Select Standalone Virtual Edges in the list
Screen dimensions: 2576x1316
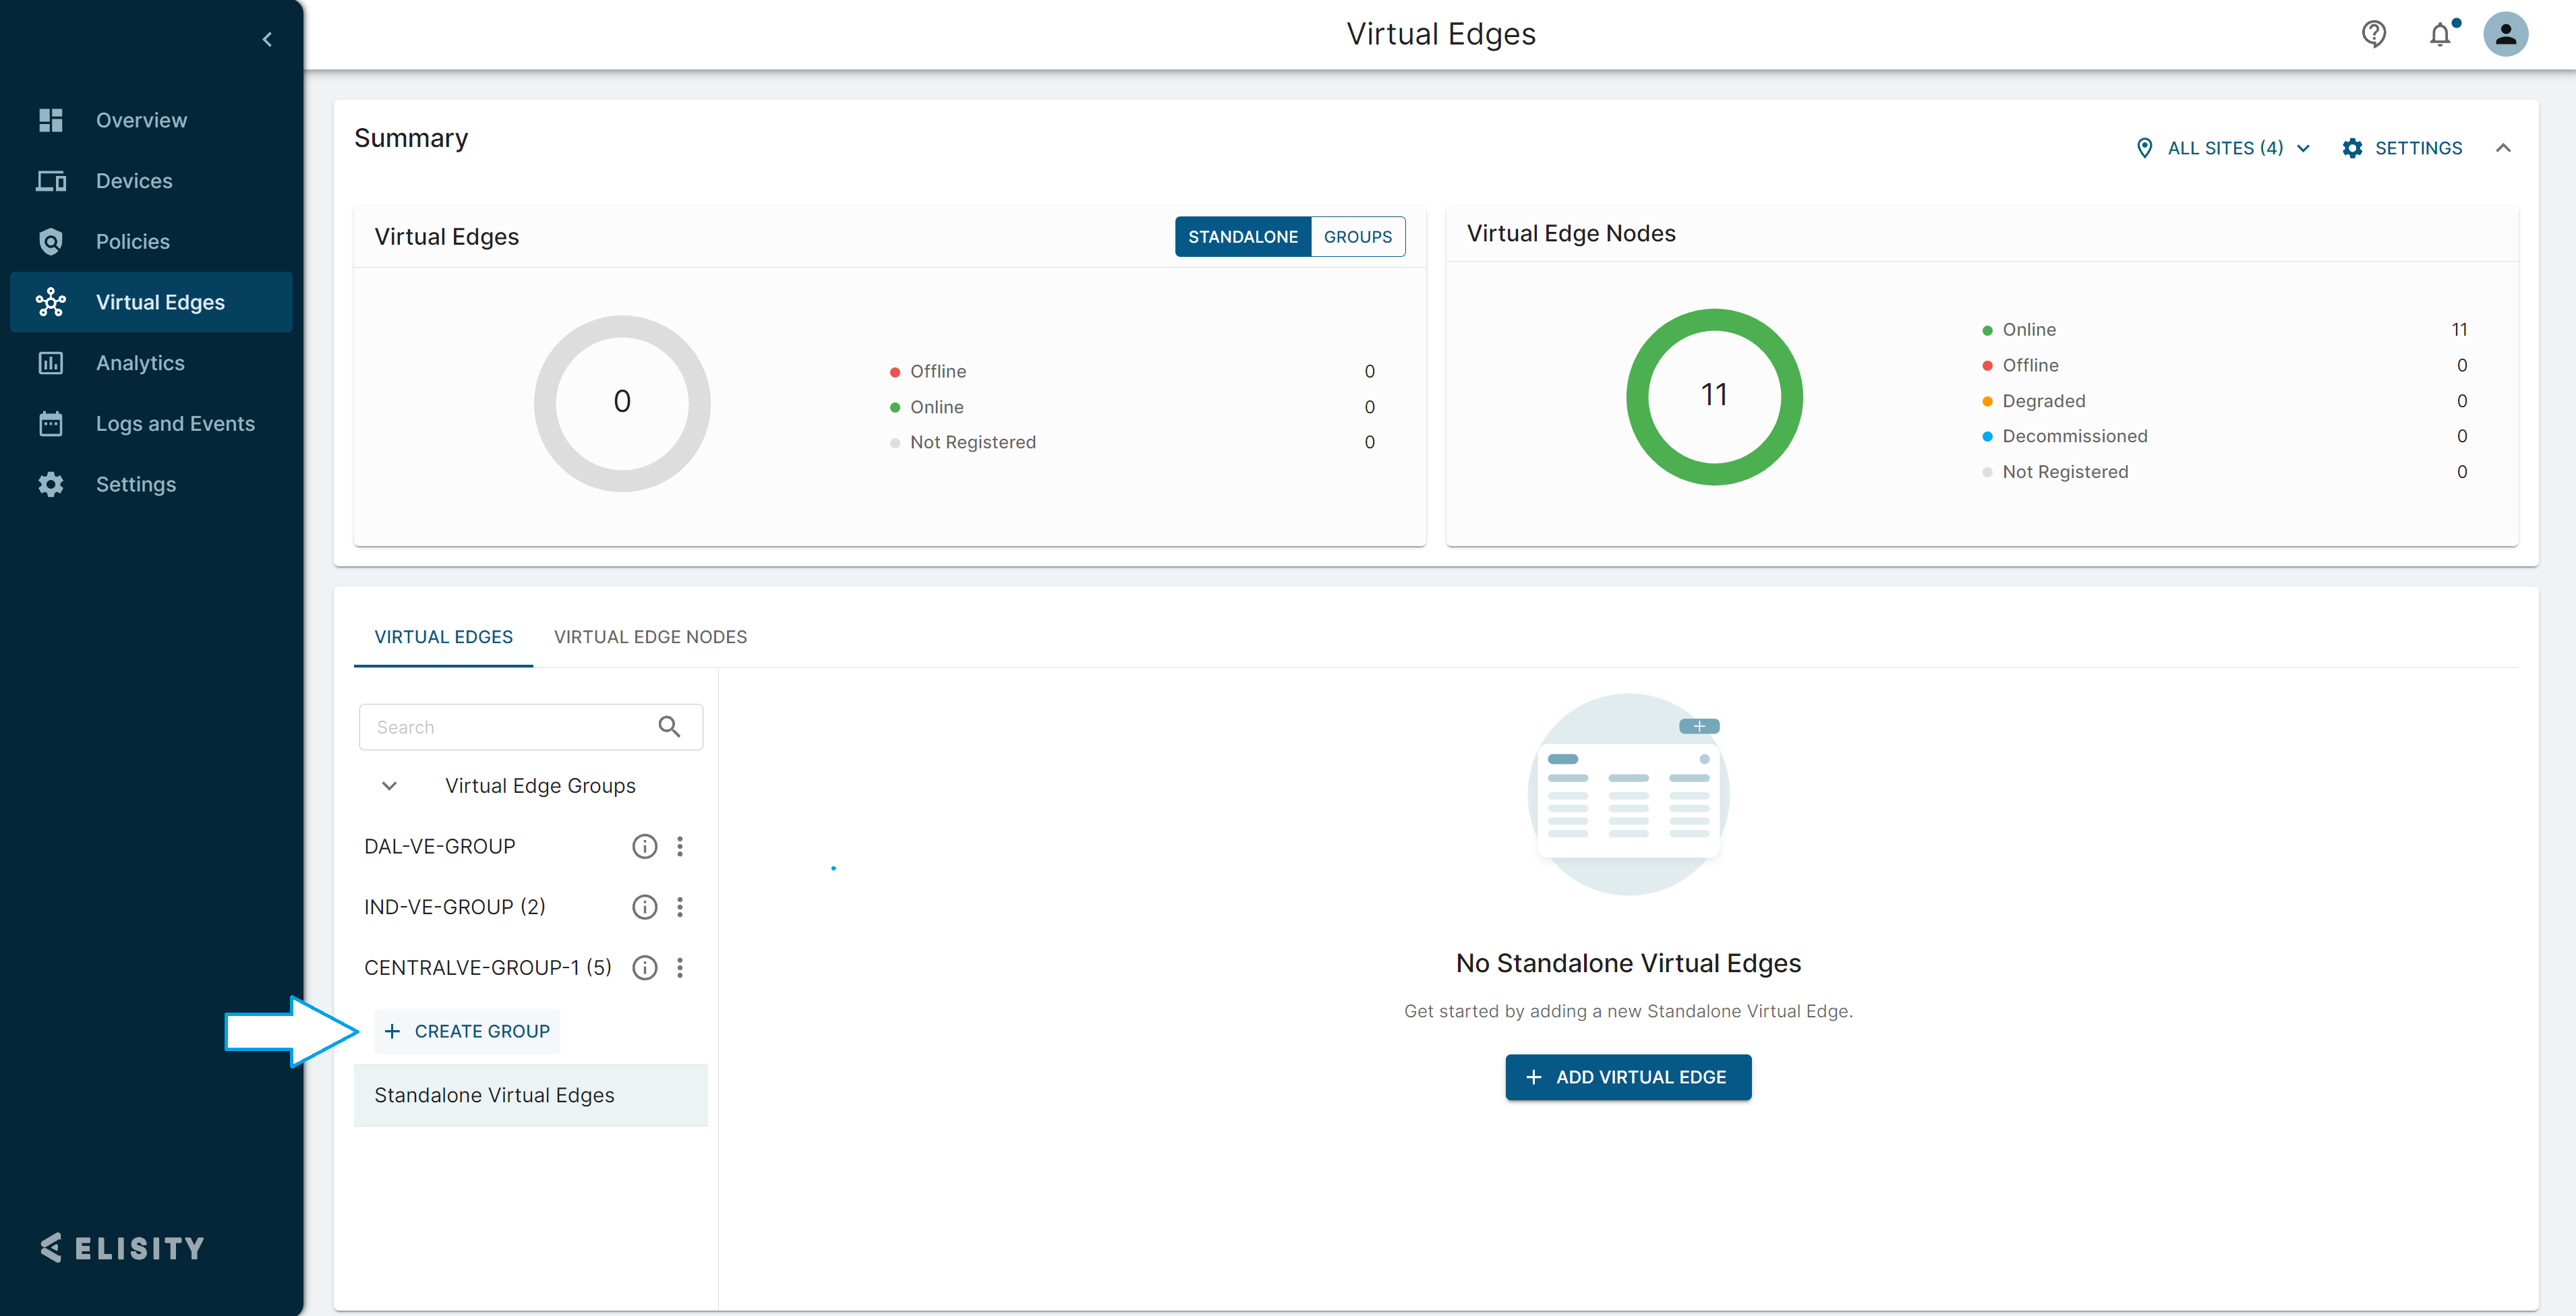(x=494, y=1095)
